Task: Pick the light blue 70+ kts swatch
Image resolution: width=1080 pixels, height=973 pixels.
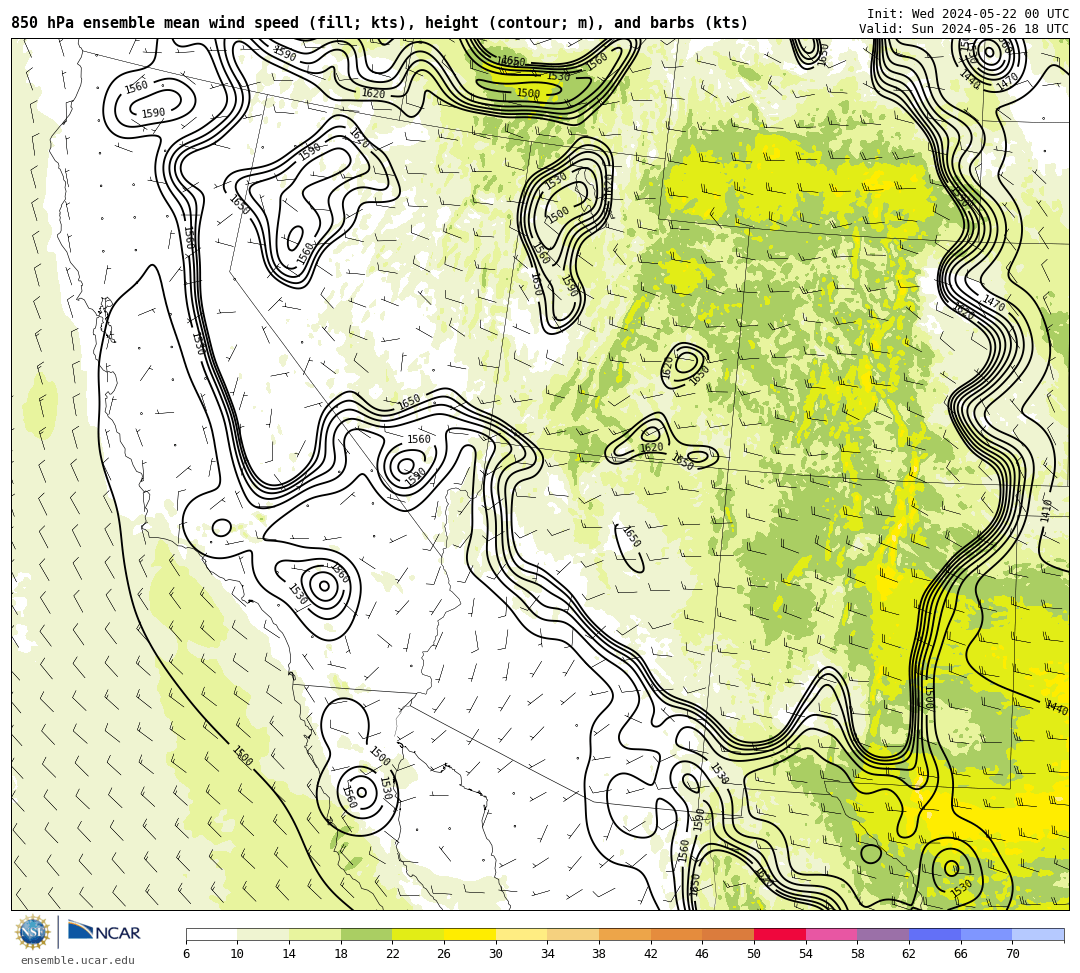Action: (x=1038, y=934)
